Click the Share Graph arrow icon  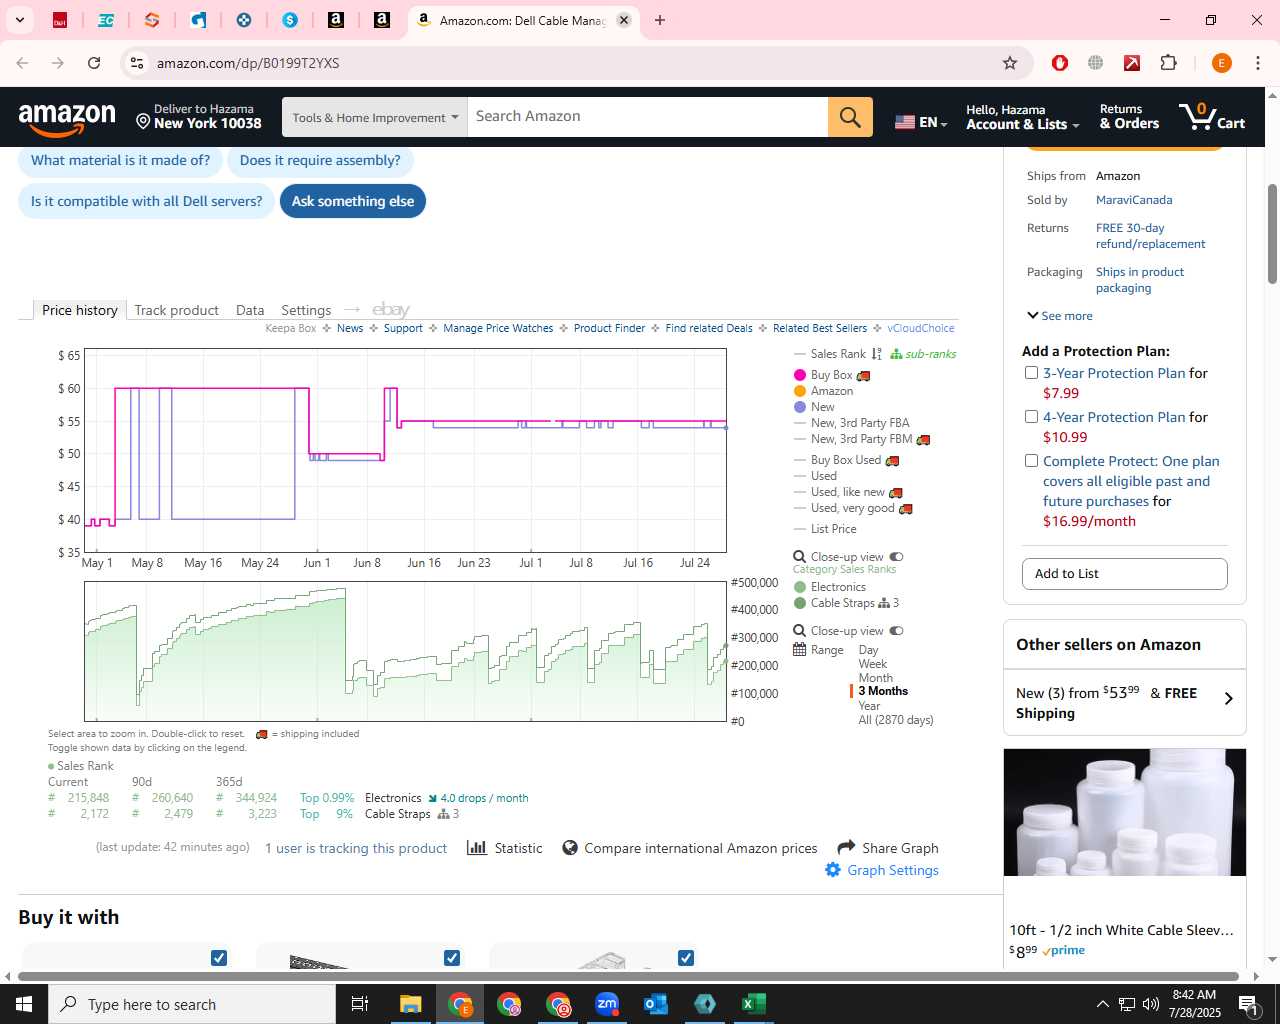click(x=846, y=847)
